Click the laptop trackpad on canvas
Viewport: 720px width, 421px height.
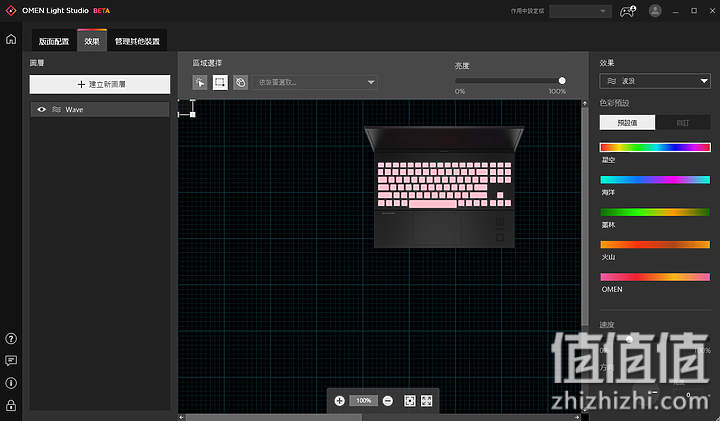tap(437, 228)
